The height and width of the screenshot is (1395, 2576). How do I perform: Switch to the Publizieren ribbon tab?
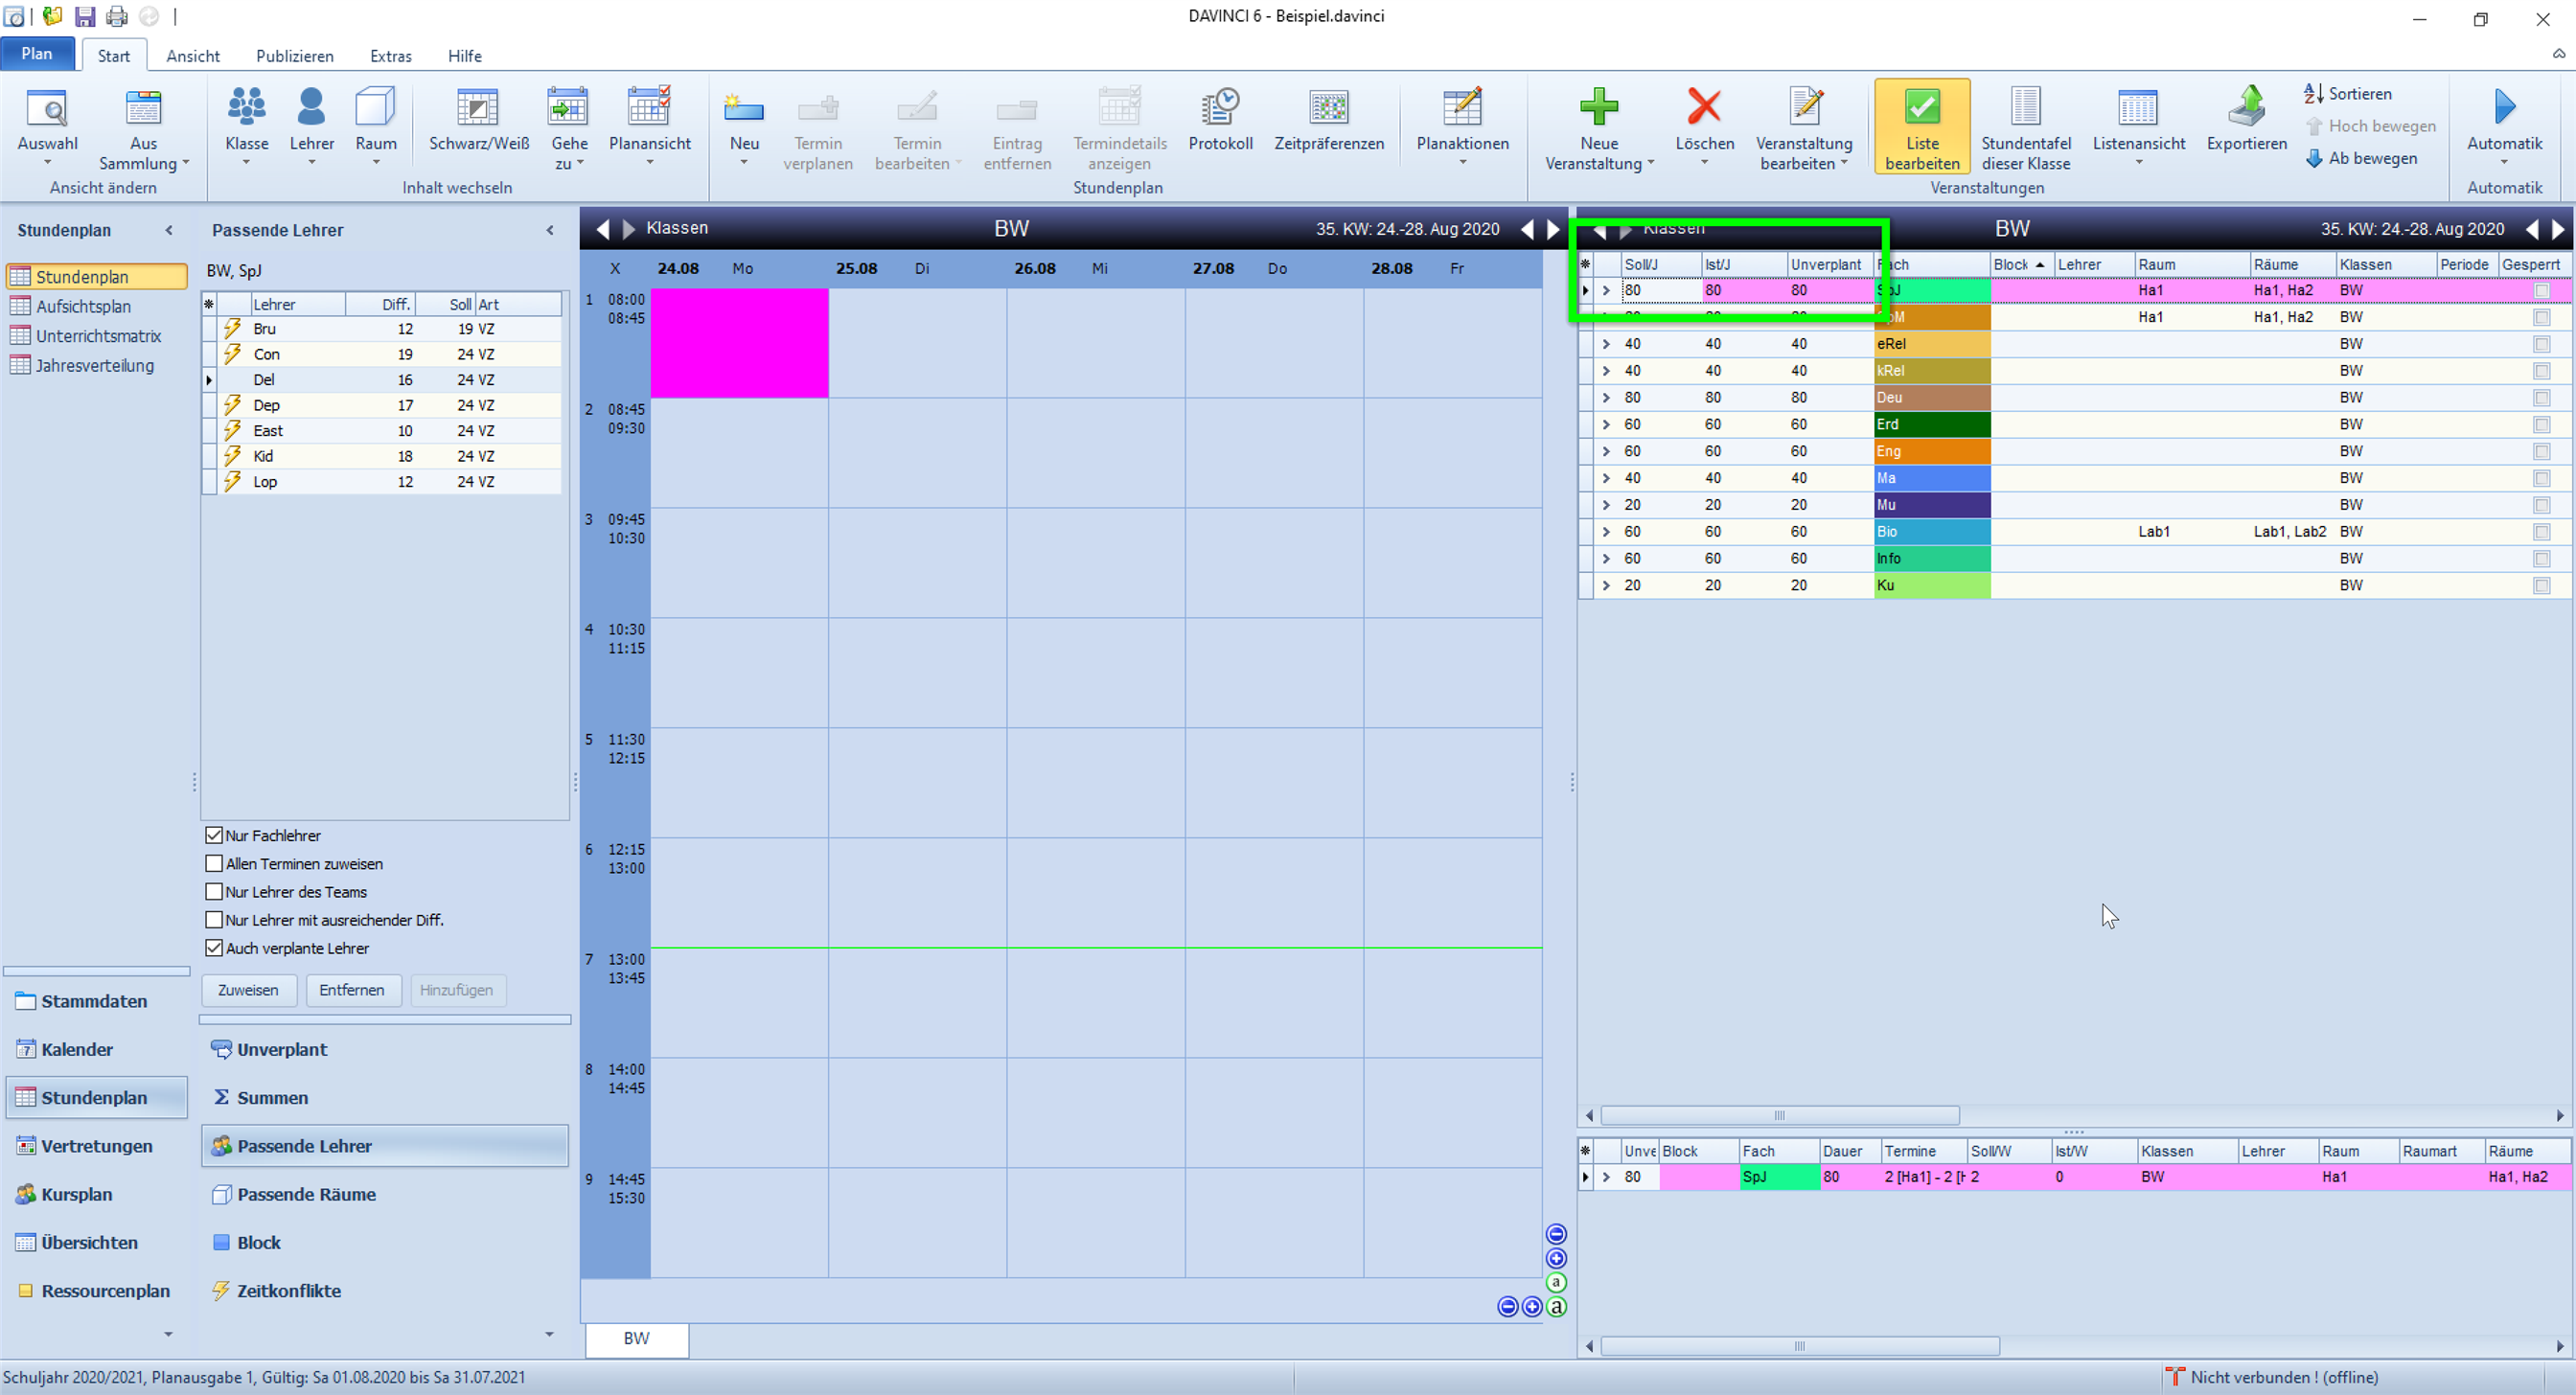coord(295,56)
